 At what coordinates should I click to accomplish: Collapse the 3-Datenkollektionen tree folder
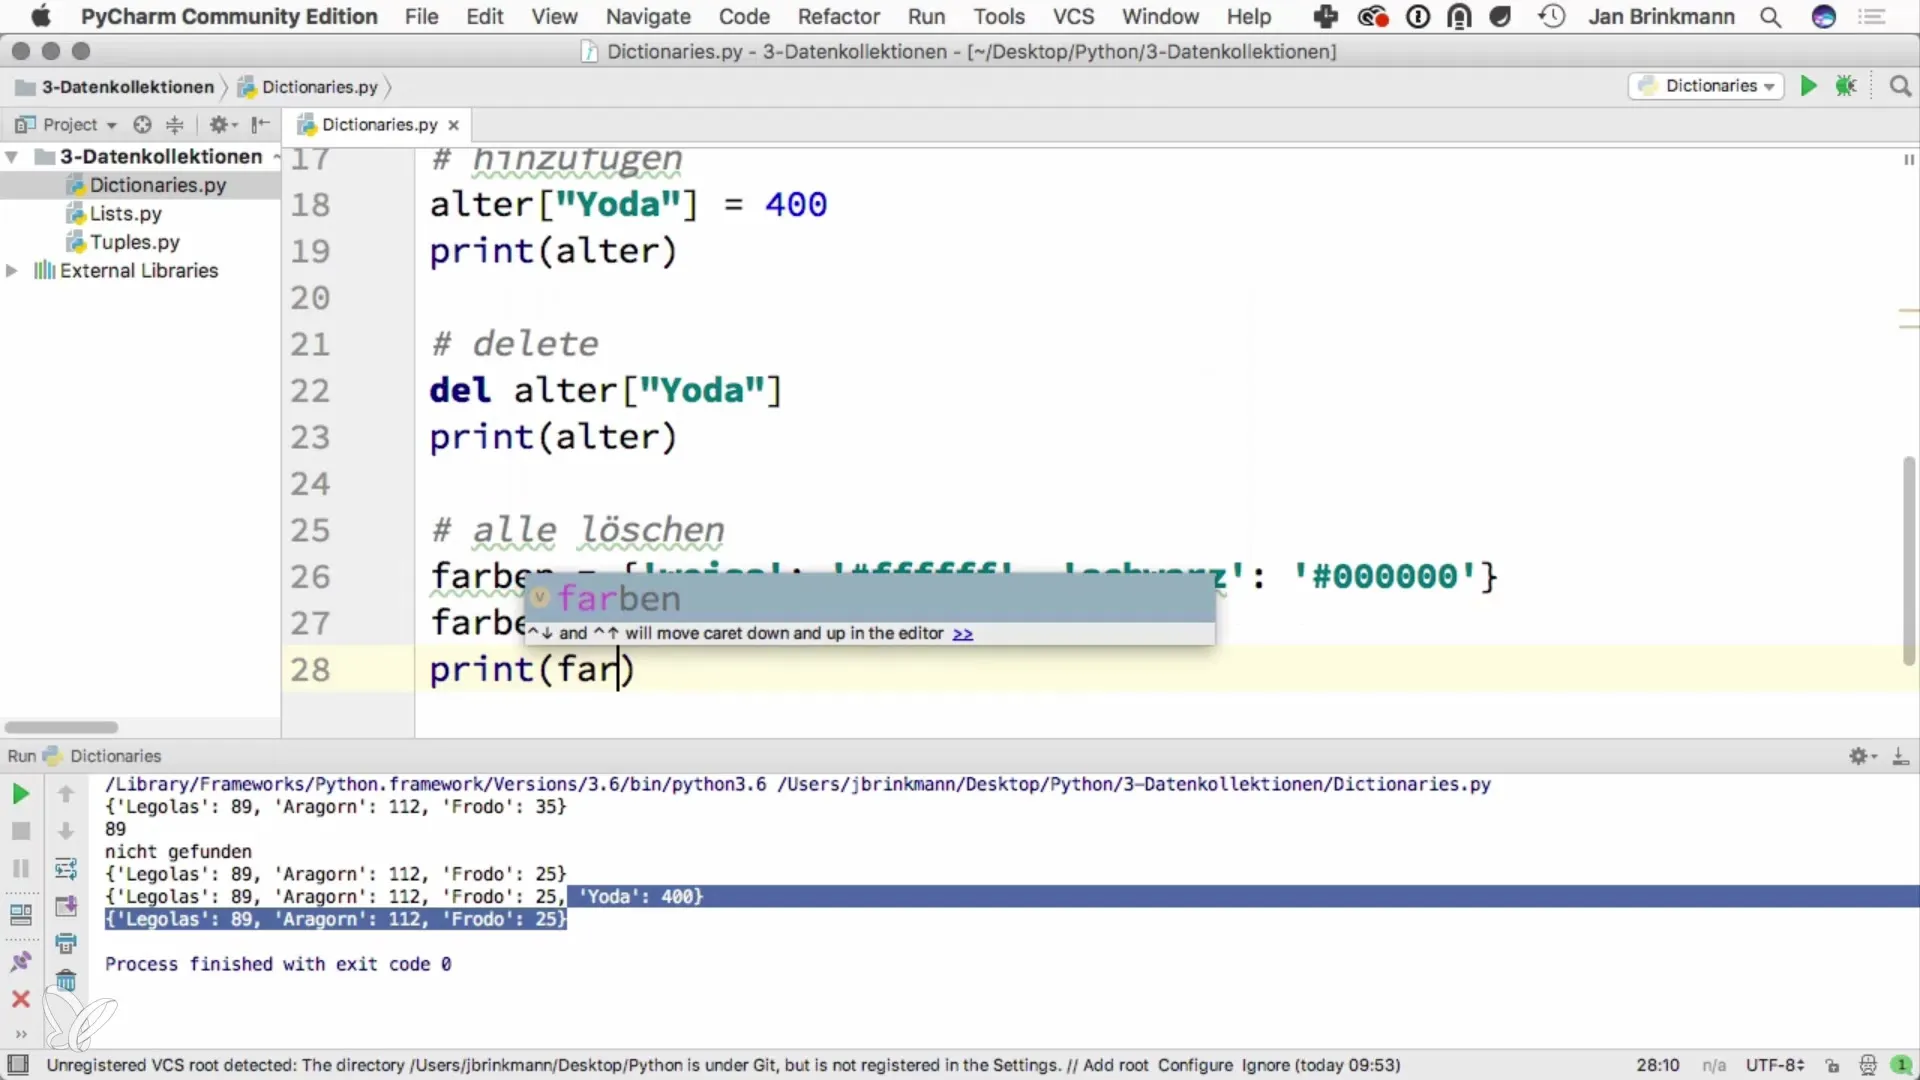(x=12, y=157)
